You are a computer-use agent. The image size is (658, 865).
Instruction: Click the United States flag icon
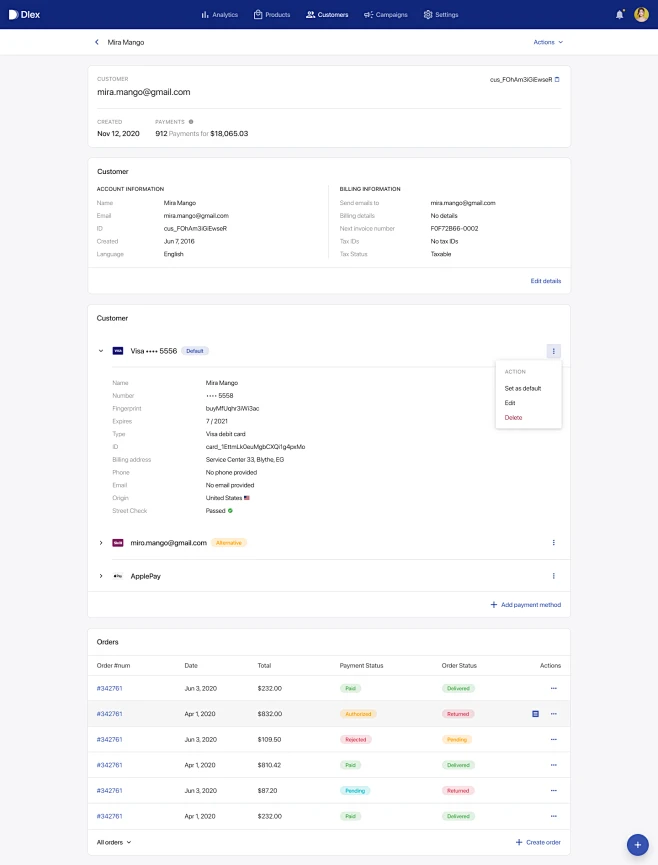click(247, 498)
